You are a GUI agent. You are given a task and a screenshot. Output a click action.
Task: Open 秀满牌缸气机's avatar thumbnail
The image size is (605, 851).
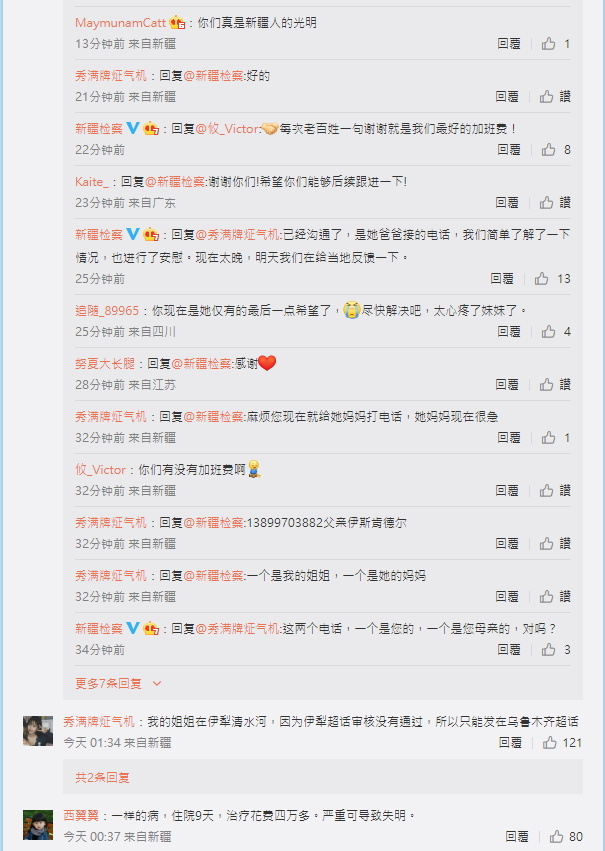click(38, 731)
